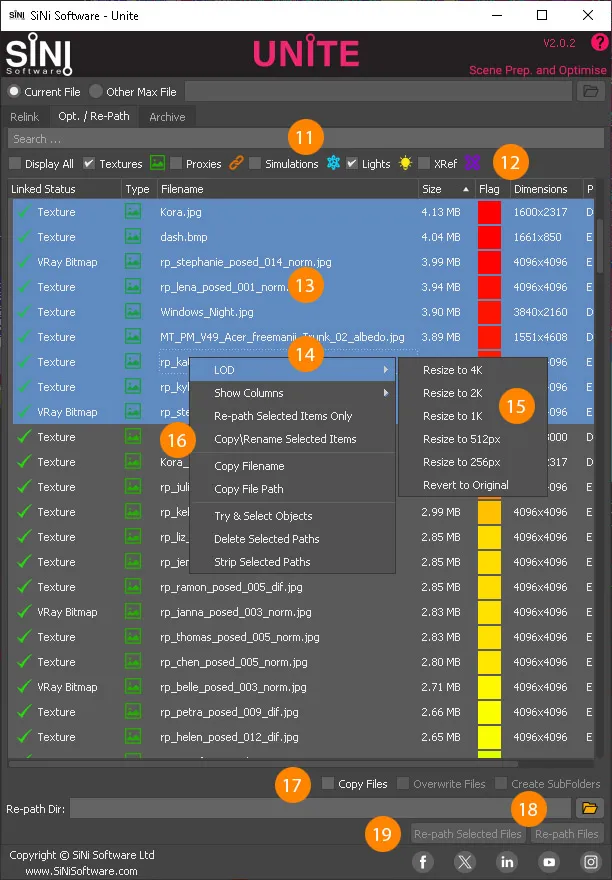
Task: Choose Resize to 4K
Action: (473, 370)
